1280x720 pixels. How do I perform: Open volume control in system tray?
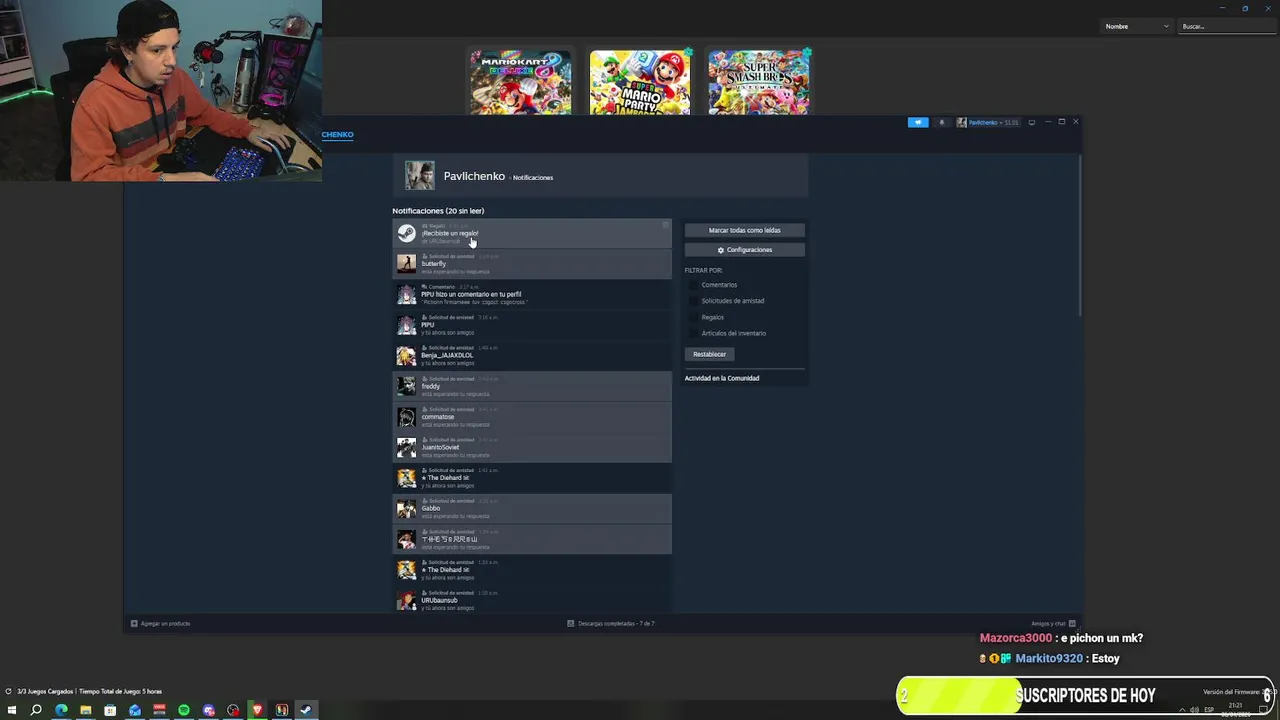(x=1195, y=710)
